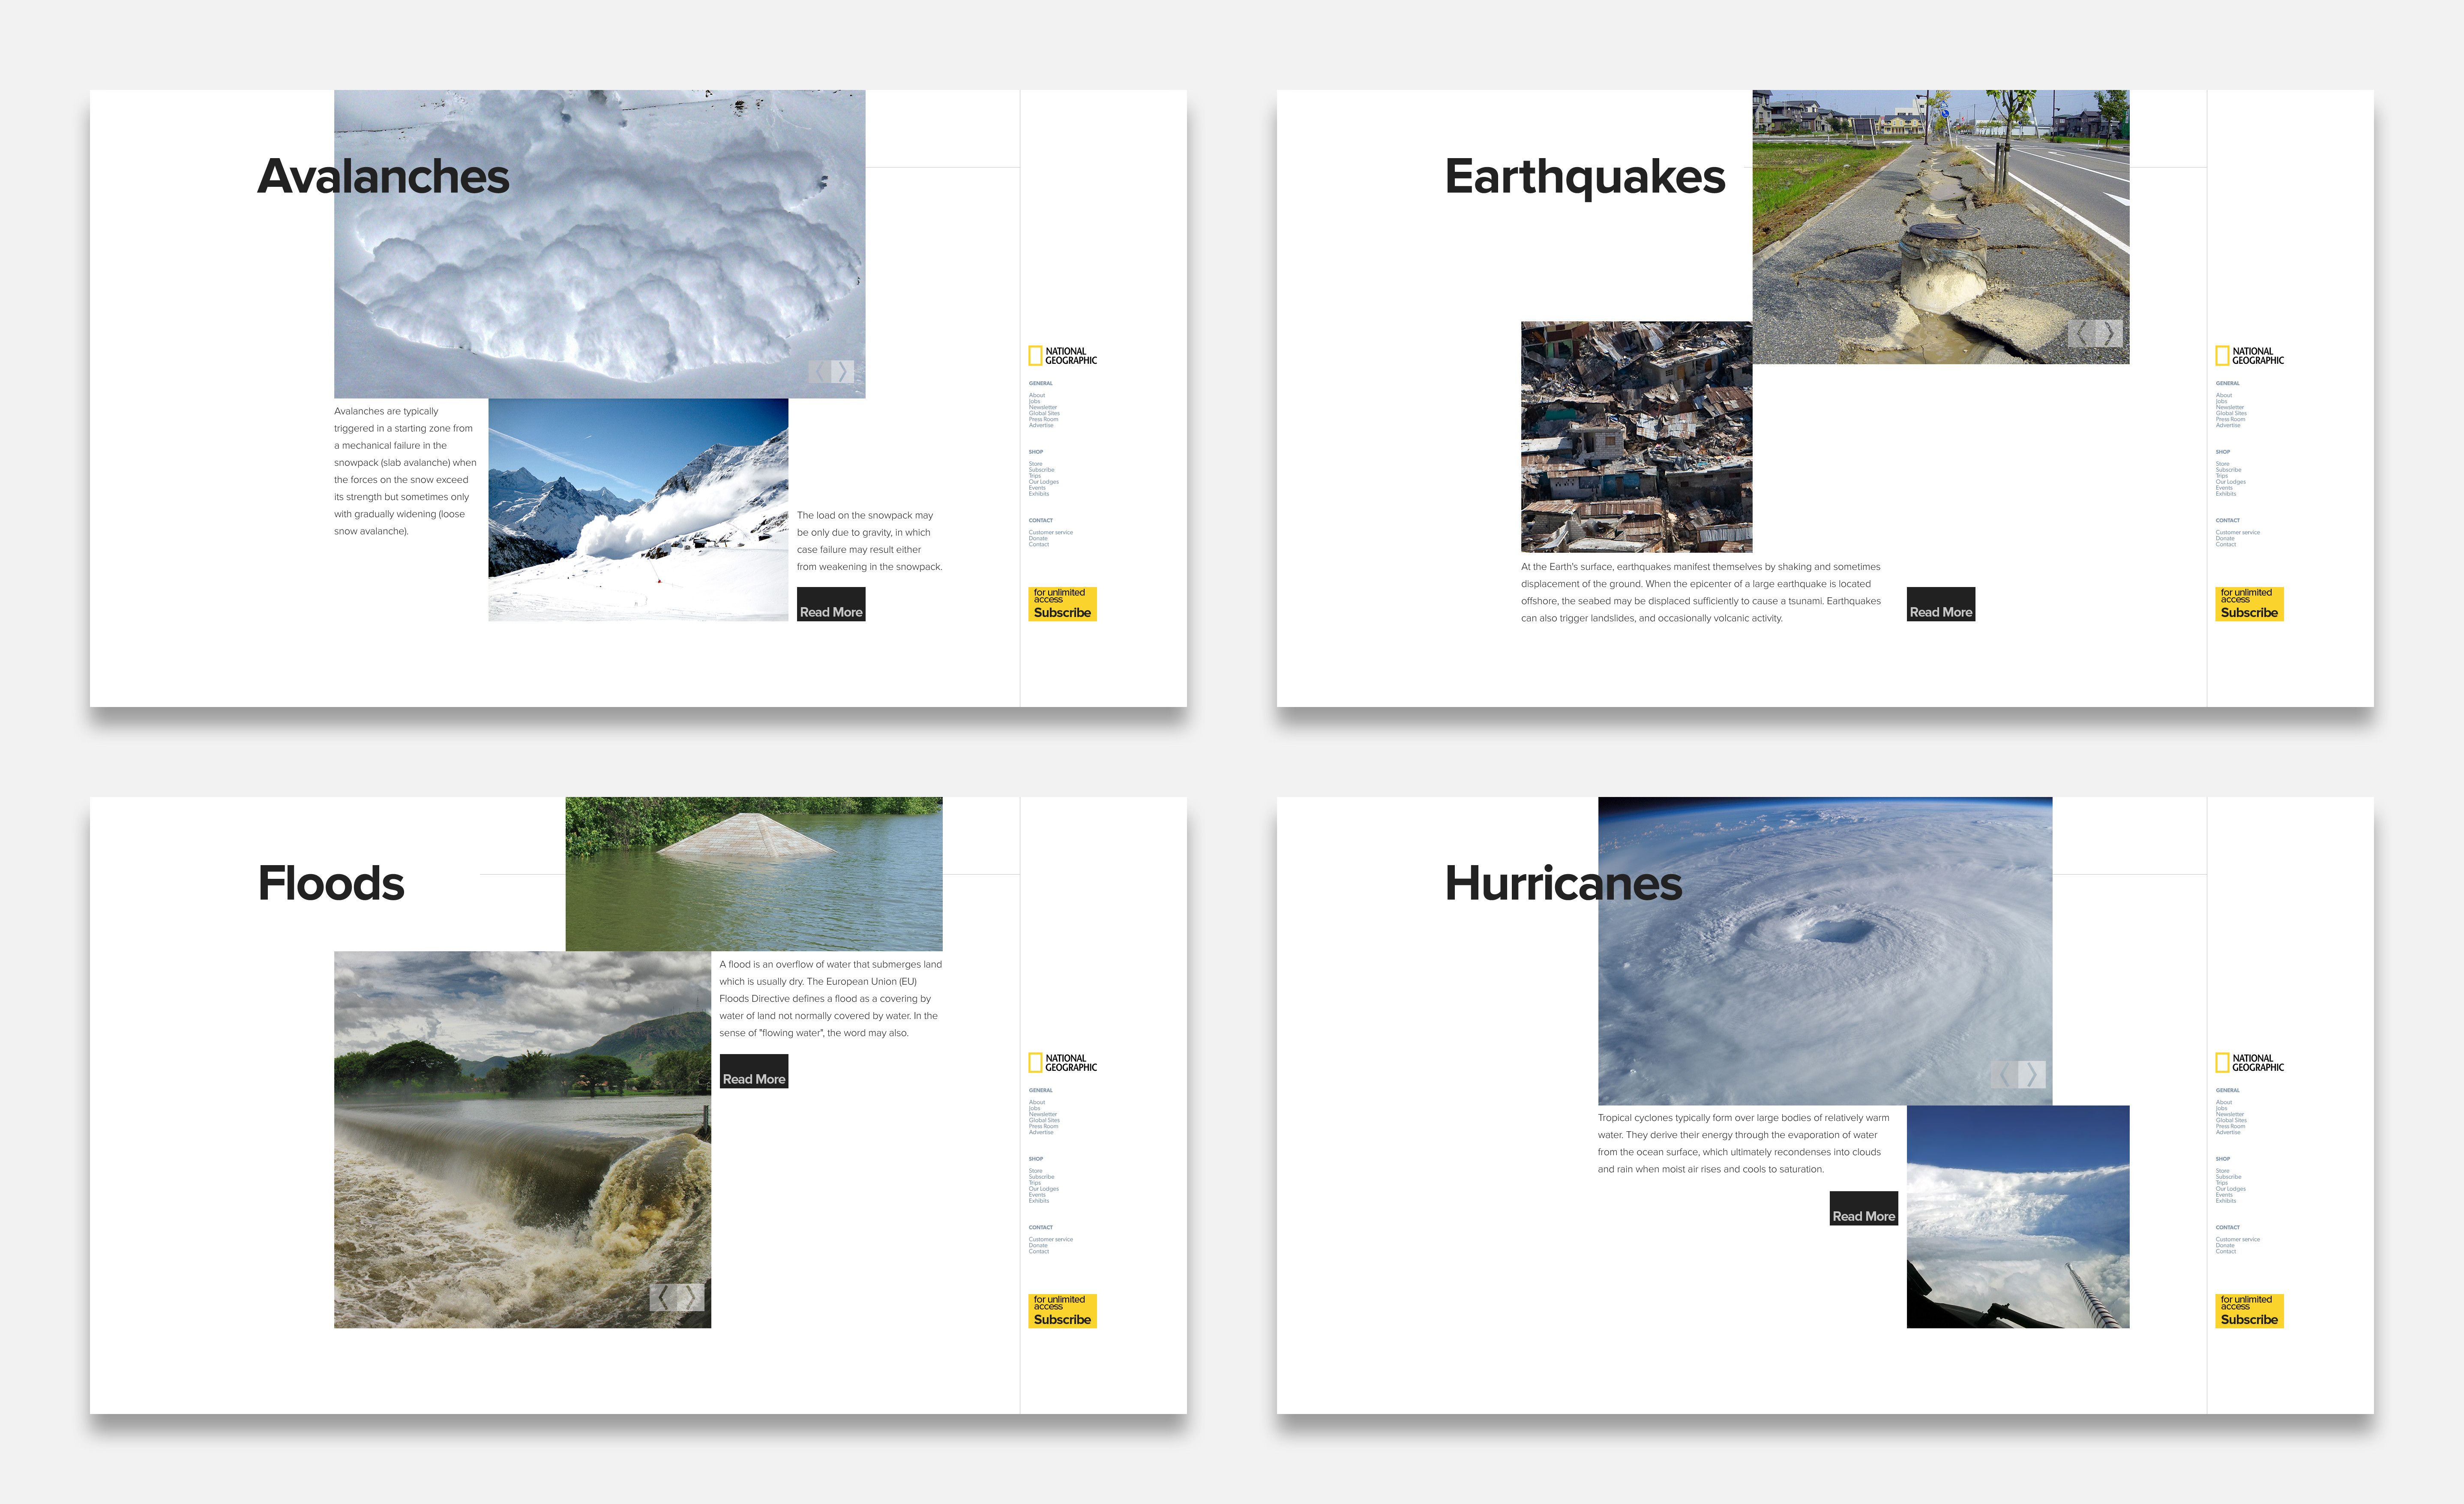Click GENERAL heading in Avalanches sidebar

pos(1041,383)
